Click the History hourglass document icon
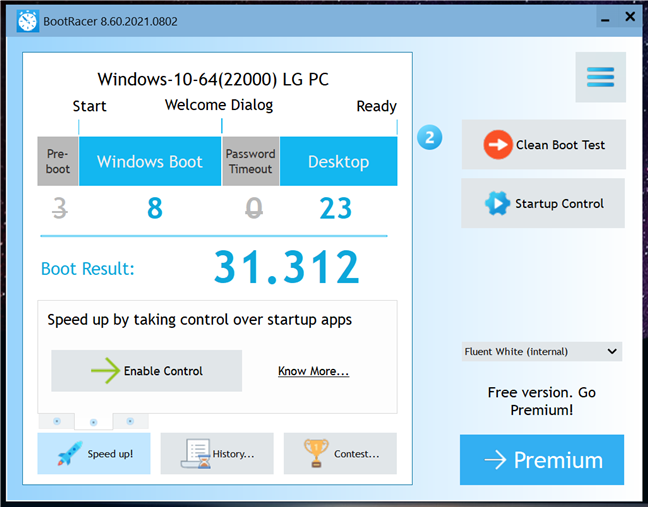Viewport: 648px width, 507px height. point(196,453)
